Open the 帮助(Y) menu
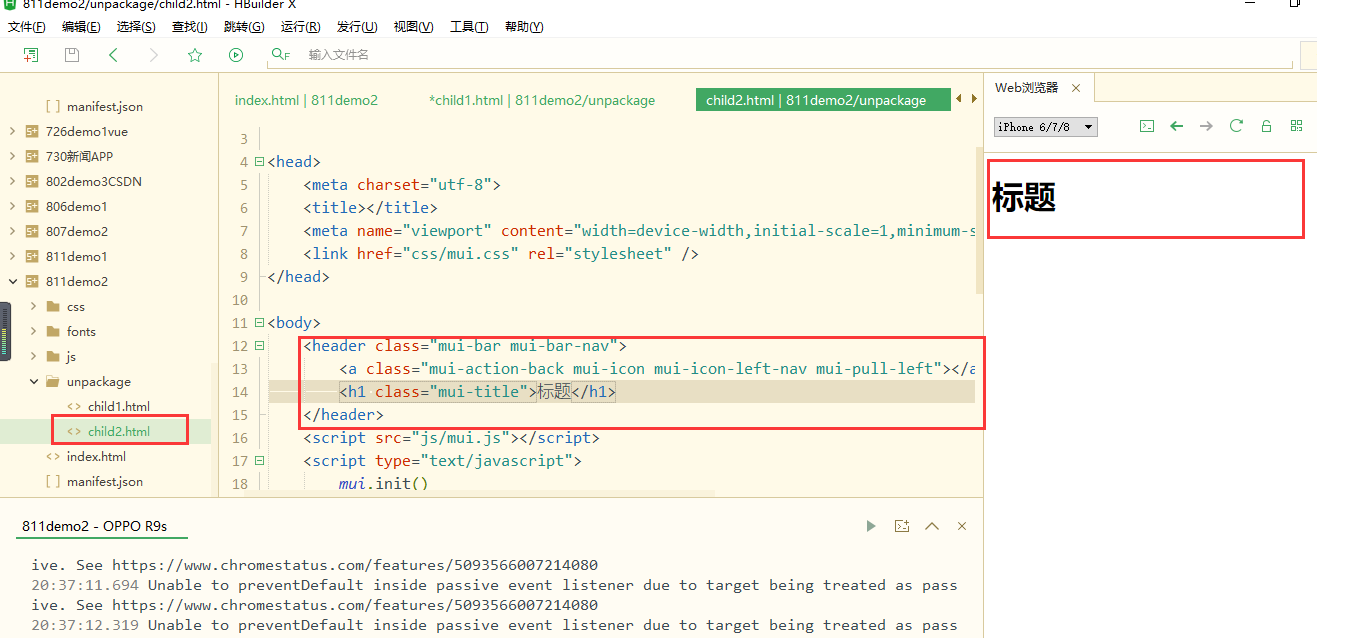1350x638 pixels. 524,27
